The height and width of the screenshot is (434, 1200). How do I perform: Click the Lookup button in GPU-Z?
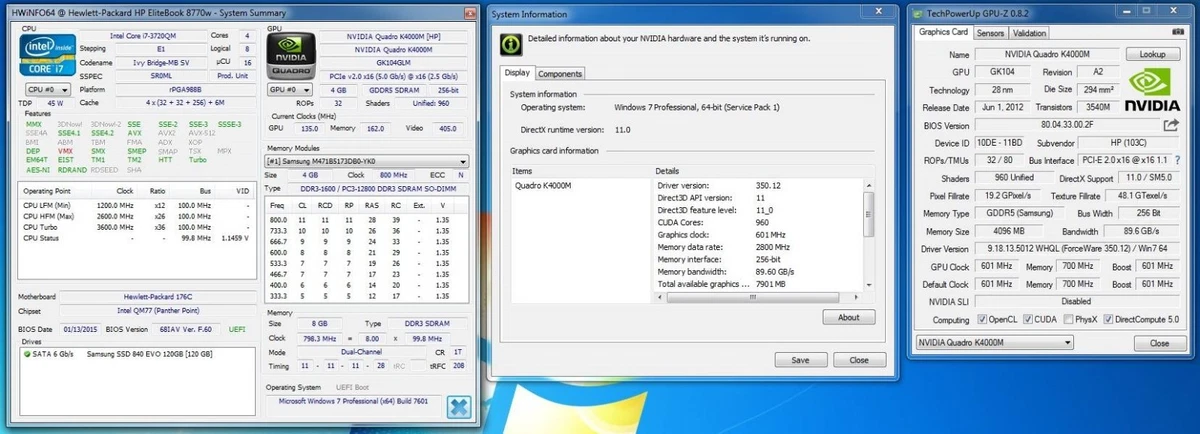(x=1152, y=54)
